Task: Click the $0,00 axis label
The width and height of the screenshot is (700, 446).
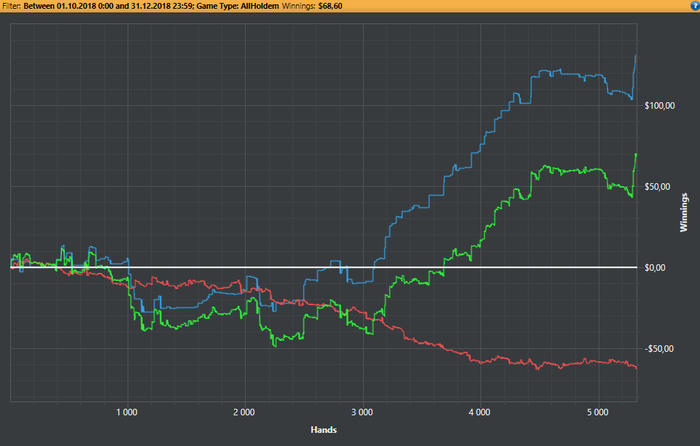Action: pos(655,268)
